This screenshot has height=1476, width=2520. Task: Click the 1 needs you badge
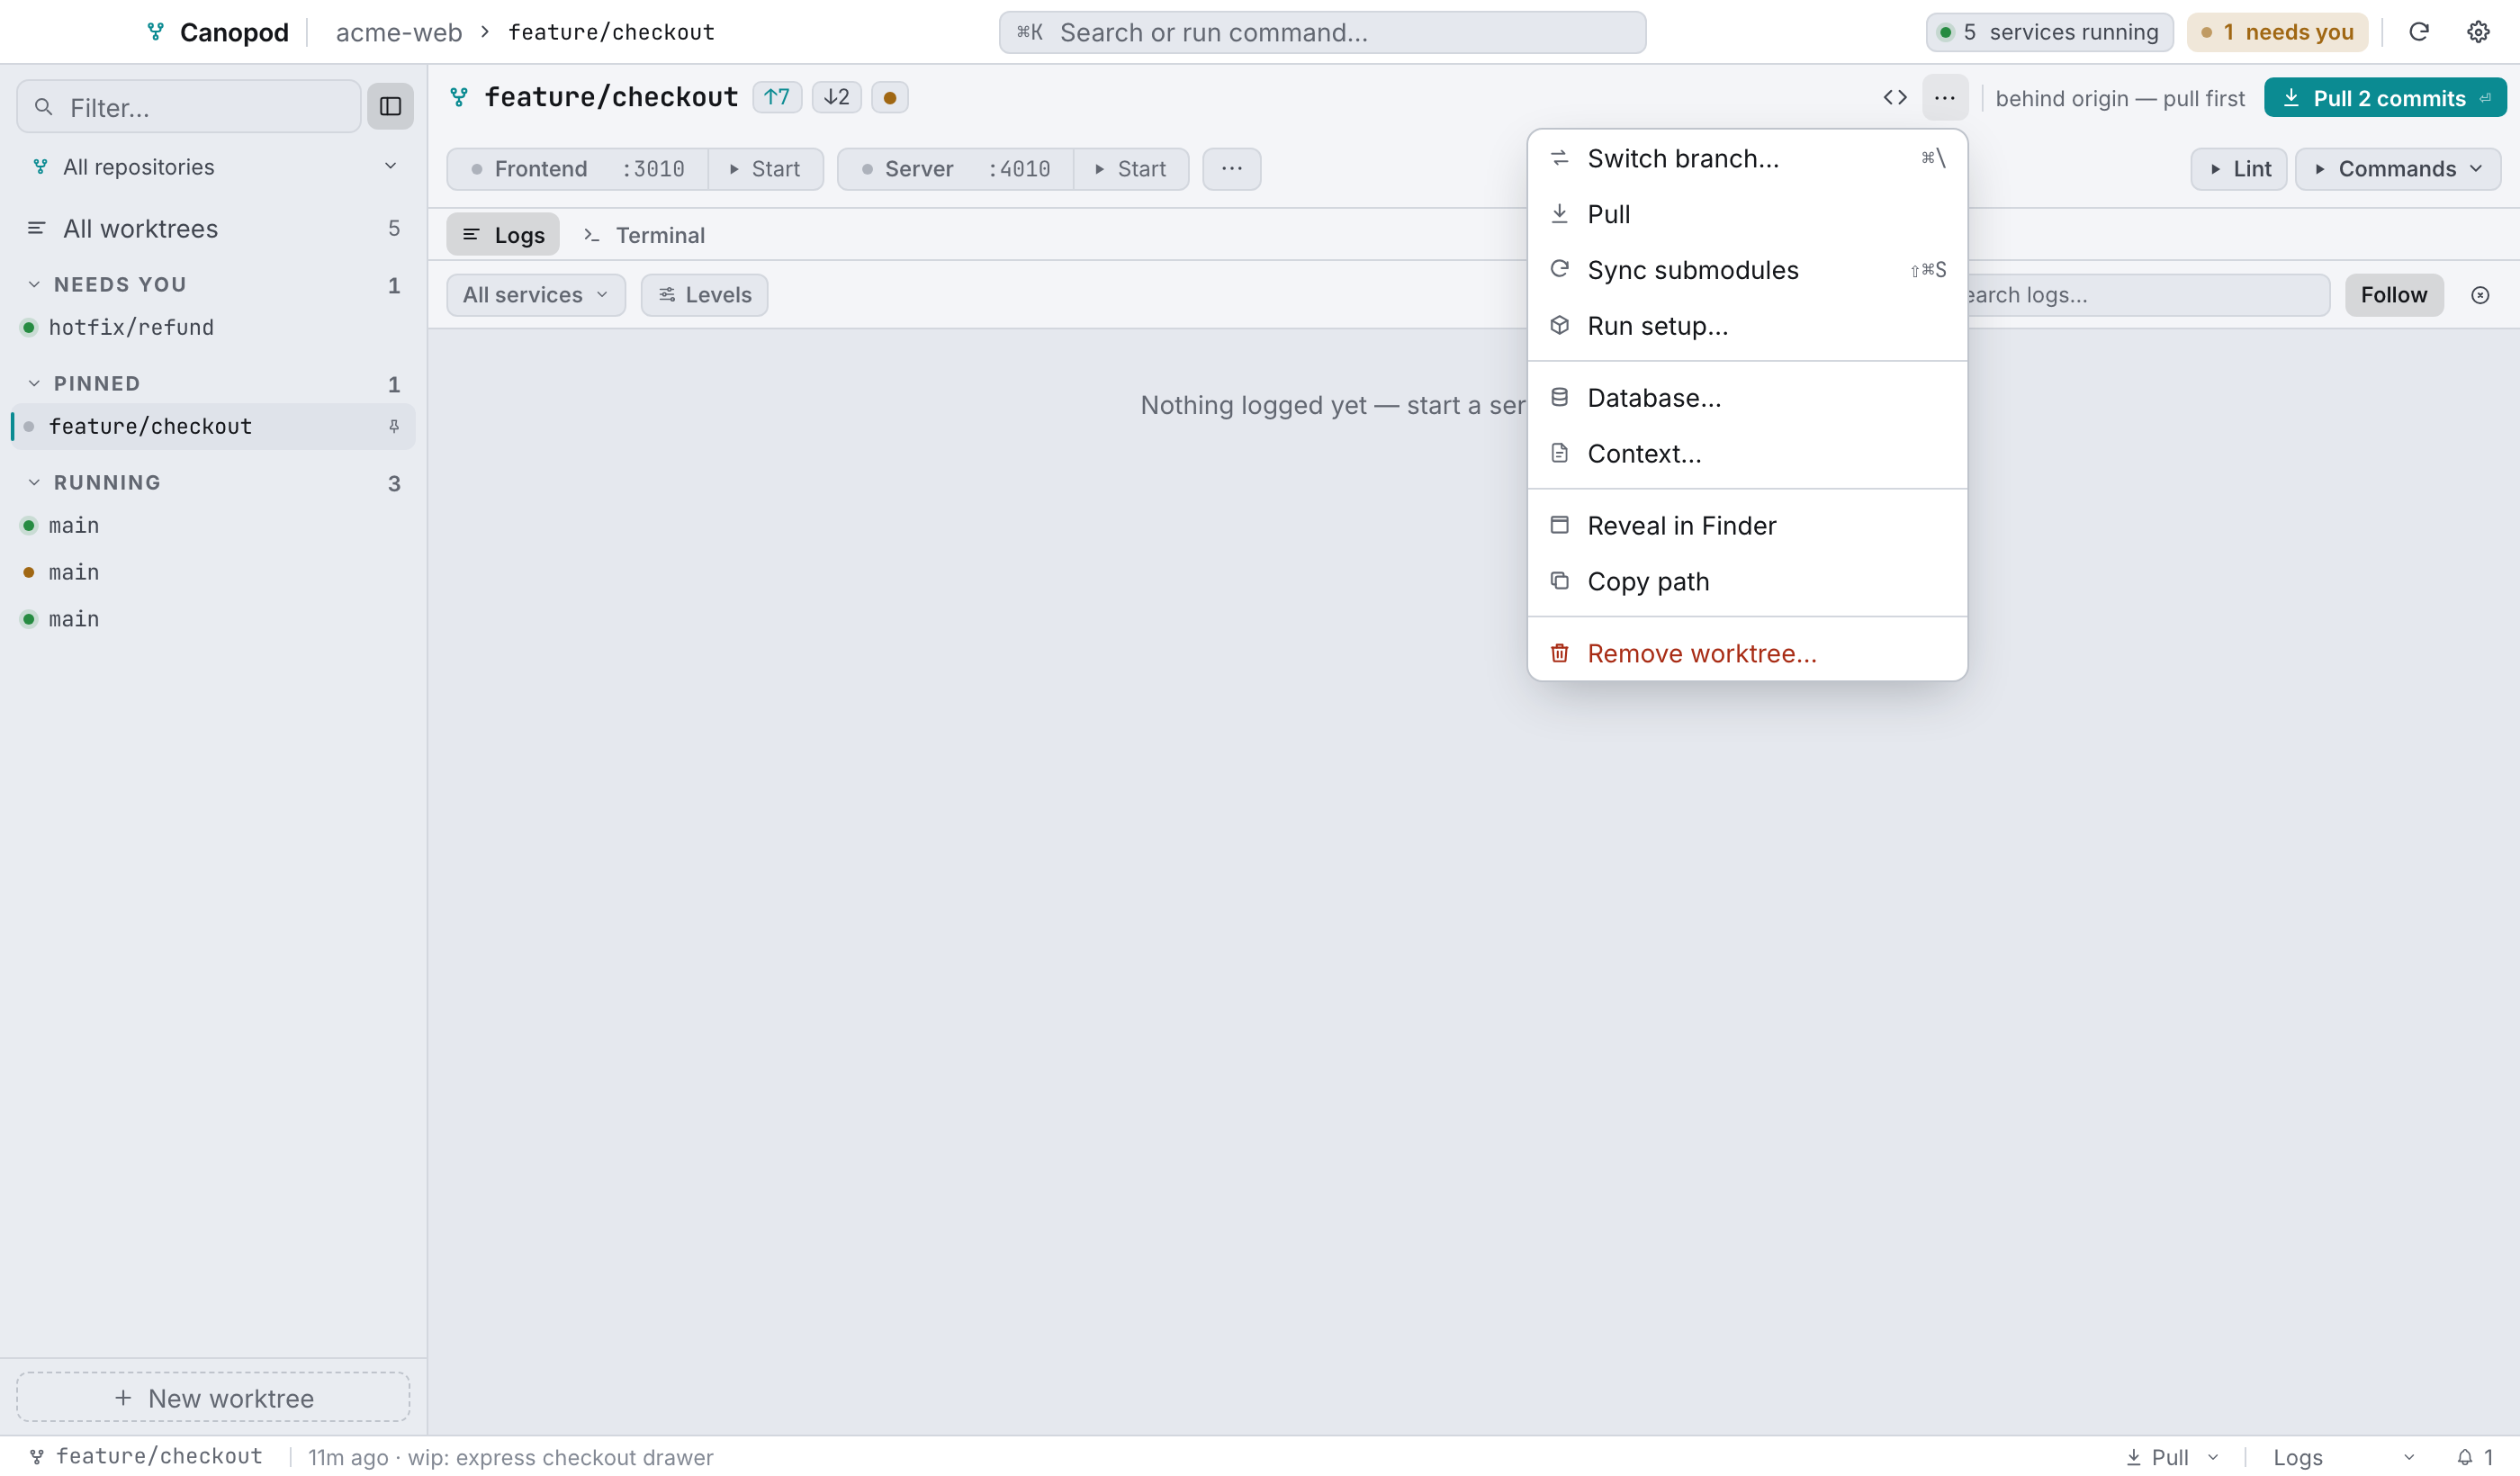point(2277,32)
